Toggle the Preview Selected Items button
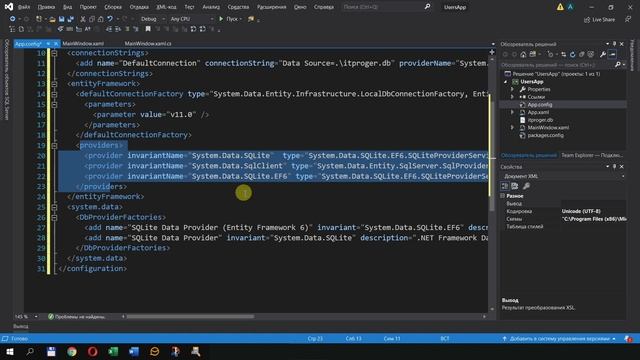 click(612, 54)
